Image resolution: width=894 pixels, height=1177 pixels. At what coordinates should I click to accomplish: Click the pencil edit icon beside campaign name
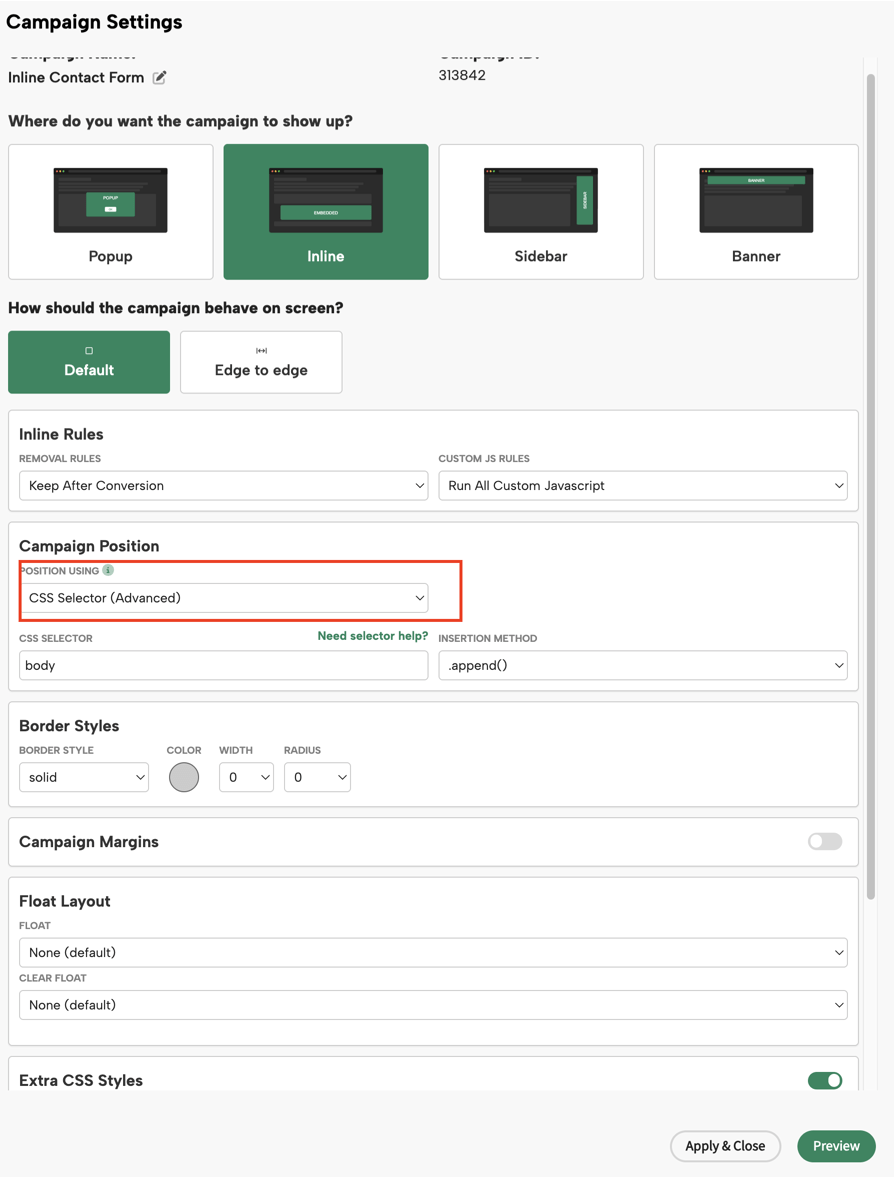point(160,78)
